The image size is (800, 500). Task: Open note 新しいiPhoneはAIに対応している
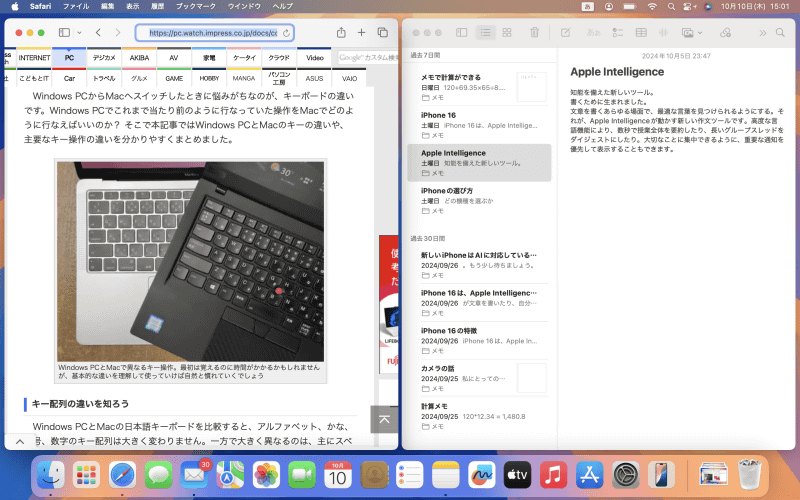[479, 265]
